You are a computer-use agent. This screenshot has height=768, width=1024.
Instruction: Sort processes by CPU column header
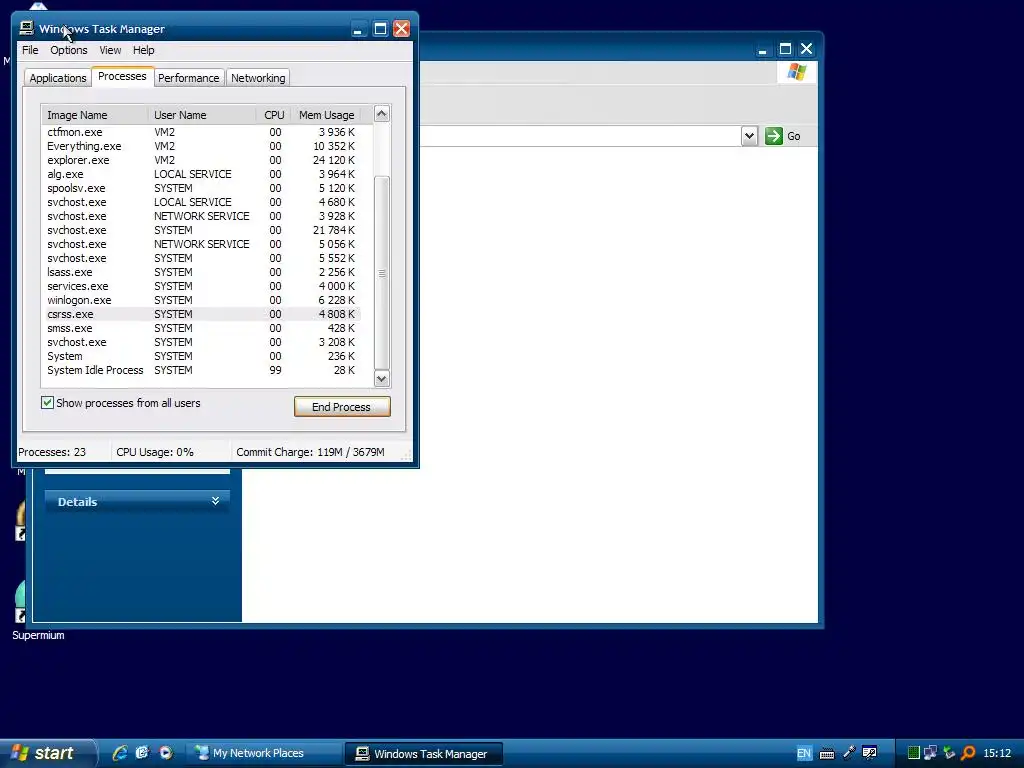pyautogui.click(x=274, y=115)
